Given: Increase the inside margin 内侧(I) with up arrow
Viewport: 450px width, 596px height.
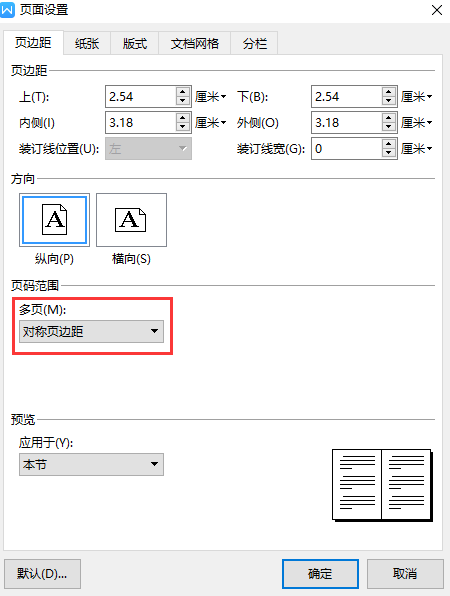Looking at the screenshot, I should (x=183, y=118).
